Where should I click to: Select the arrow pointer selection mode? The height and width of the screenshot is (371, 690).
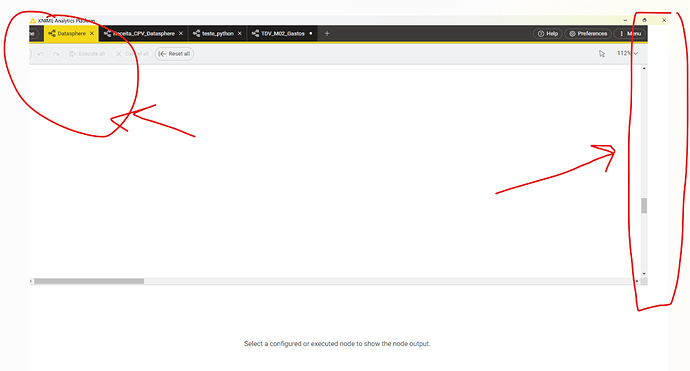tap(602, 54)
